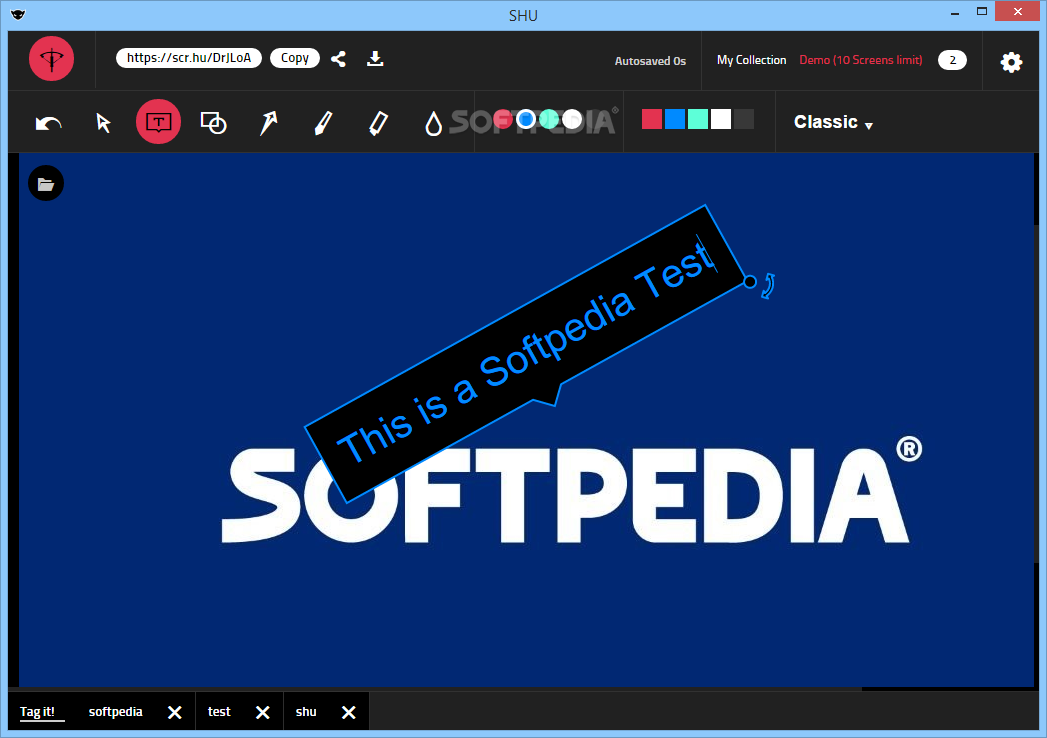Undo the last action
The image size is (1047, 738).
coord(48,123)
